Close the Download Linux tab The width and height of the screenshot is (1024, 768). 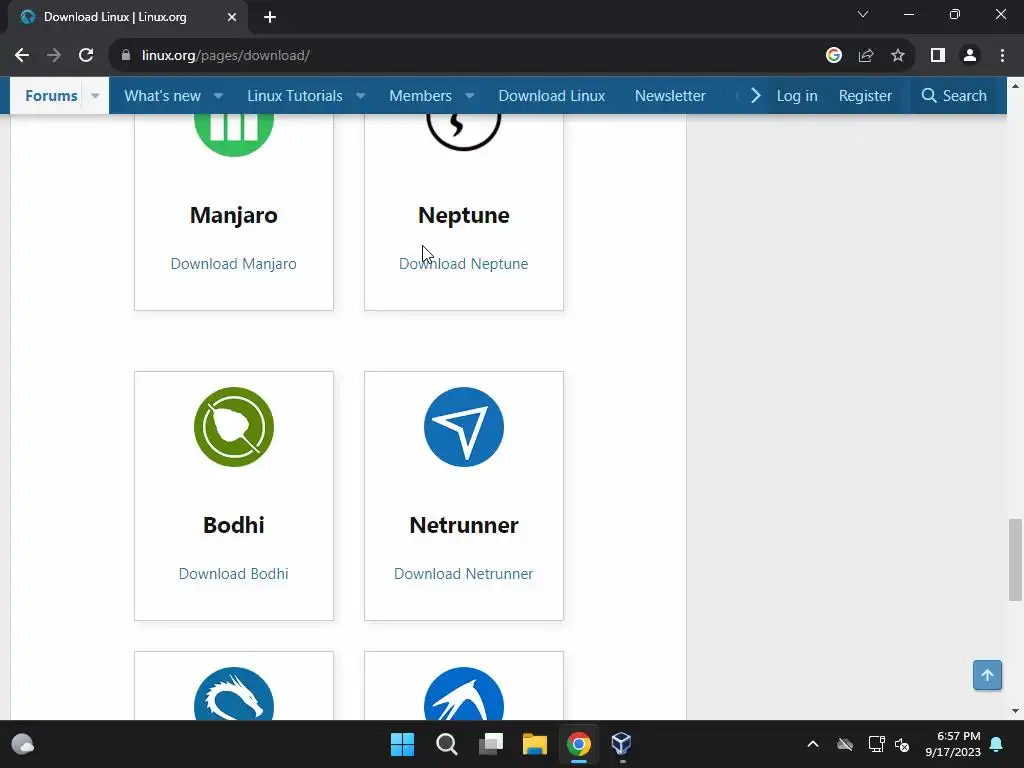(x=232, y=17)
